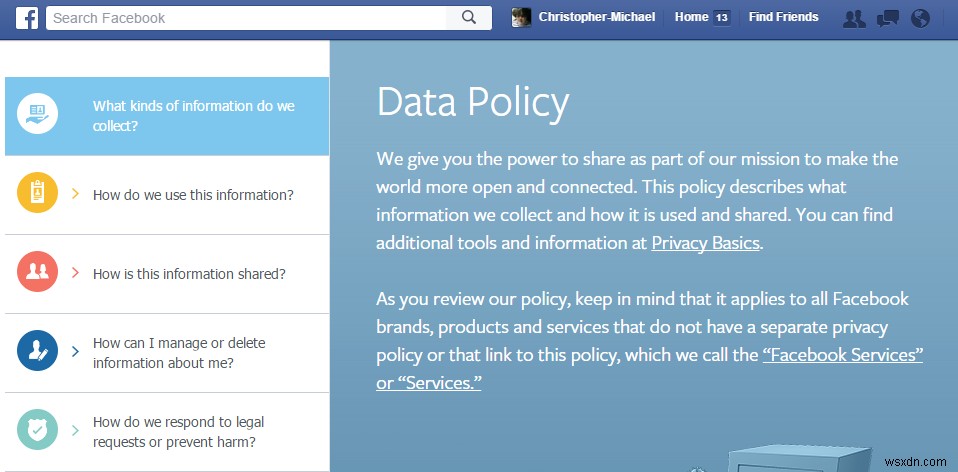Open the friend requests icon
This screenshot has height=472, width=958.
[x=854, y=18]
